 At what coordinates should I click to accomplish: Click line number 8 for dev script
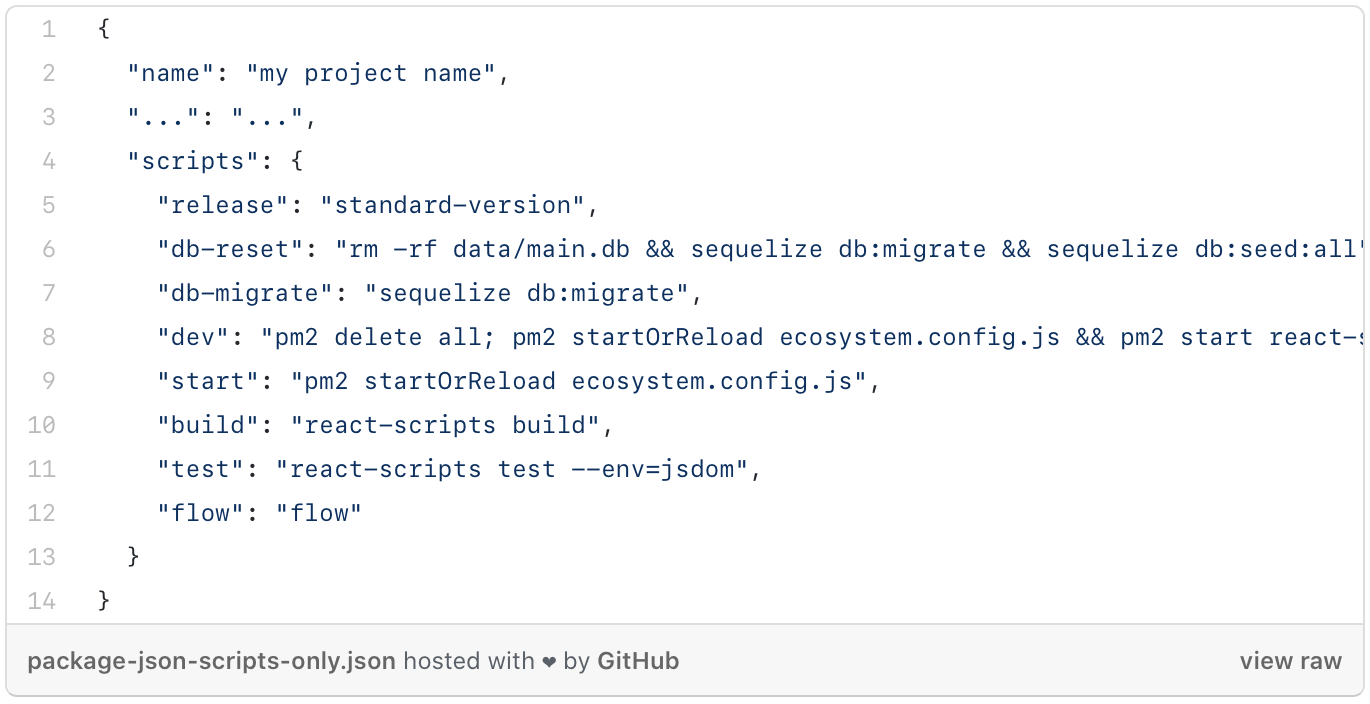49,337
